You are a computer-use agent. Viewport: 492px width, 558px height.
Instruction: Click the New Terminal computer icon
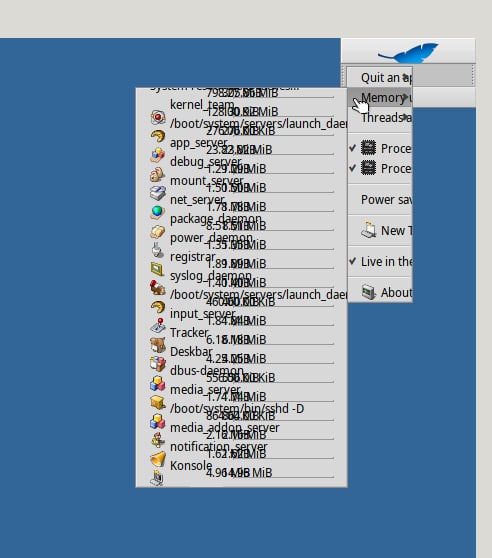[x=369, y=230]
